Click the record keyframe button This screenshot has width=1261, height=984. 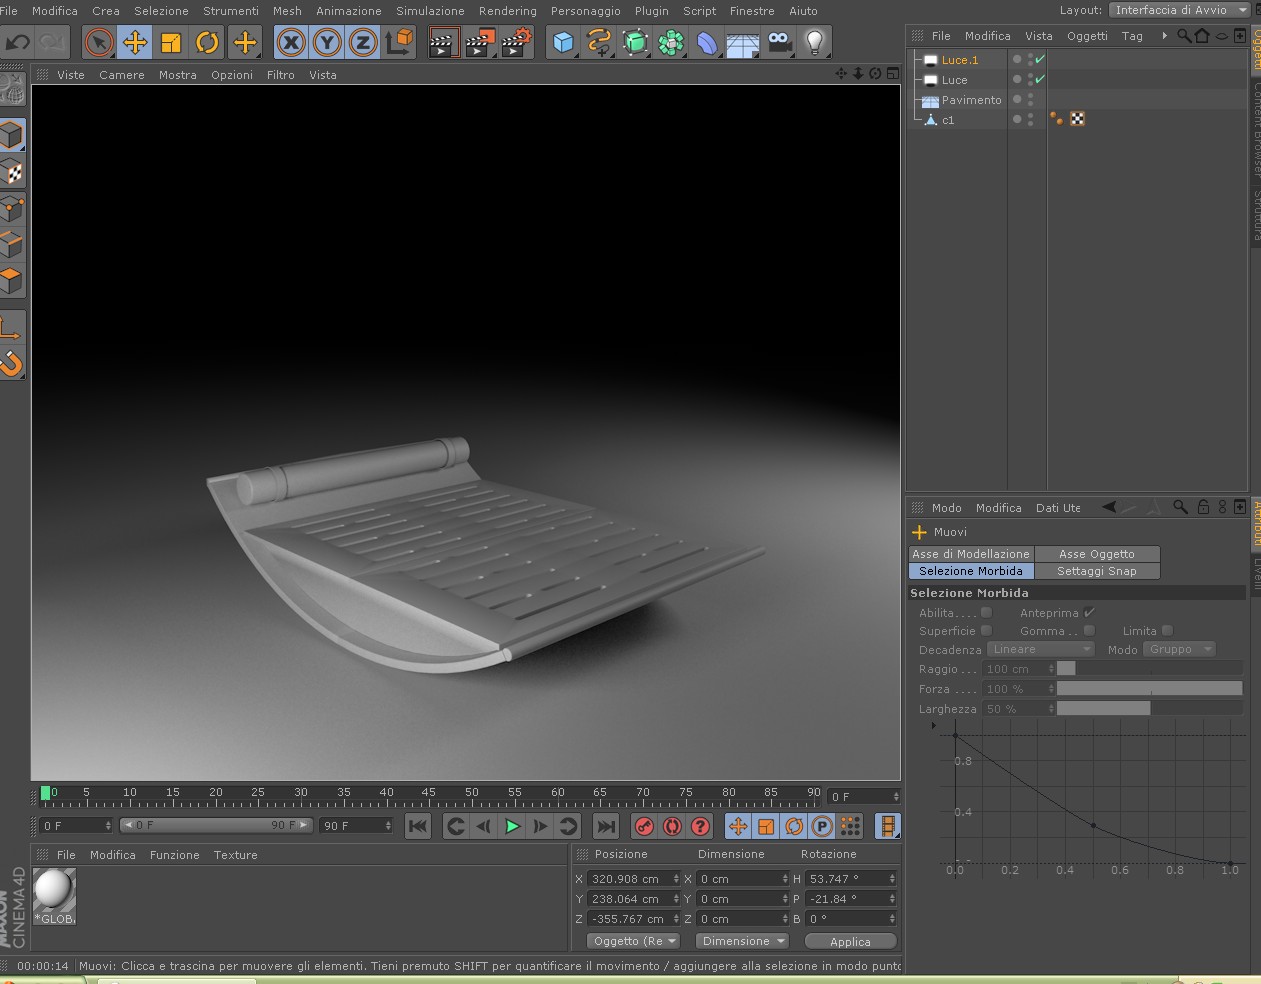644,826
